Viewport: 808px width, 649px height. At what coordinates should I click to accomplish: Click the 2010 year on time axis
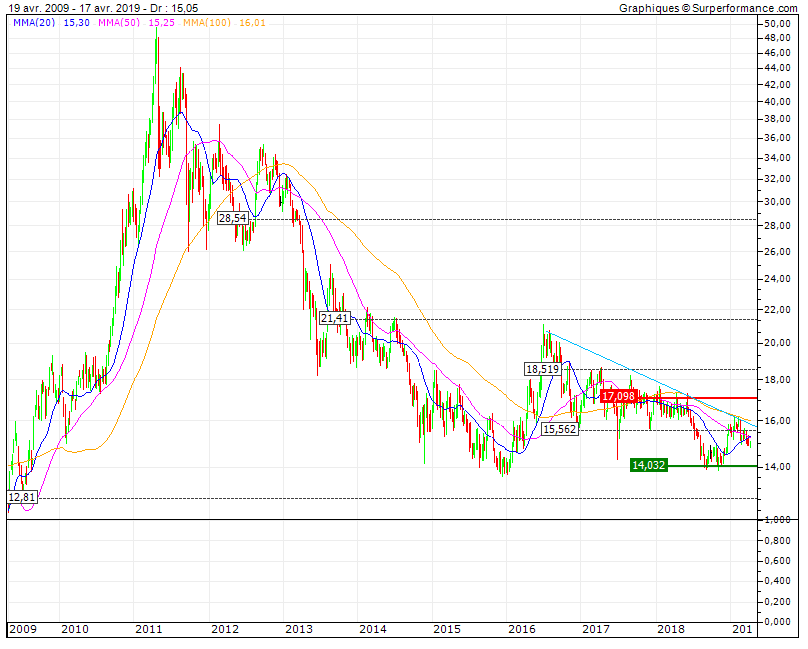click(75, 629)
